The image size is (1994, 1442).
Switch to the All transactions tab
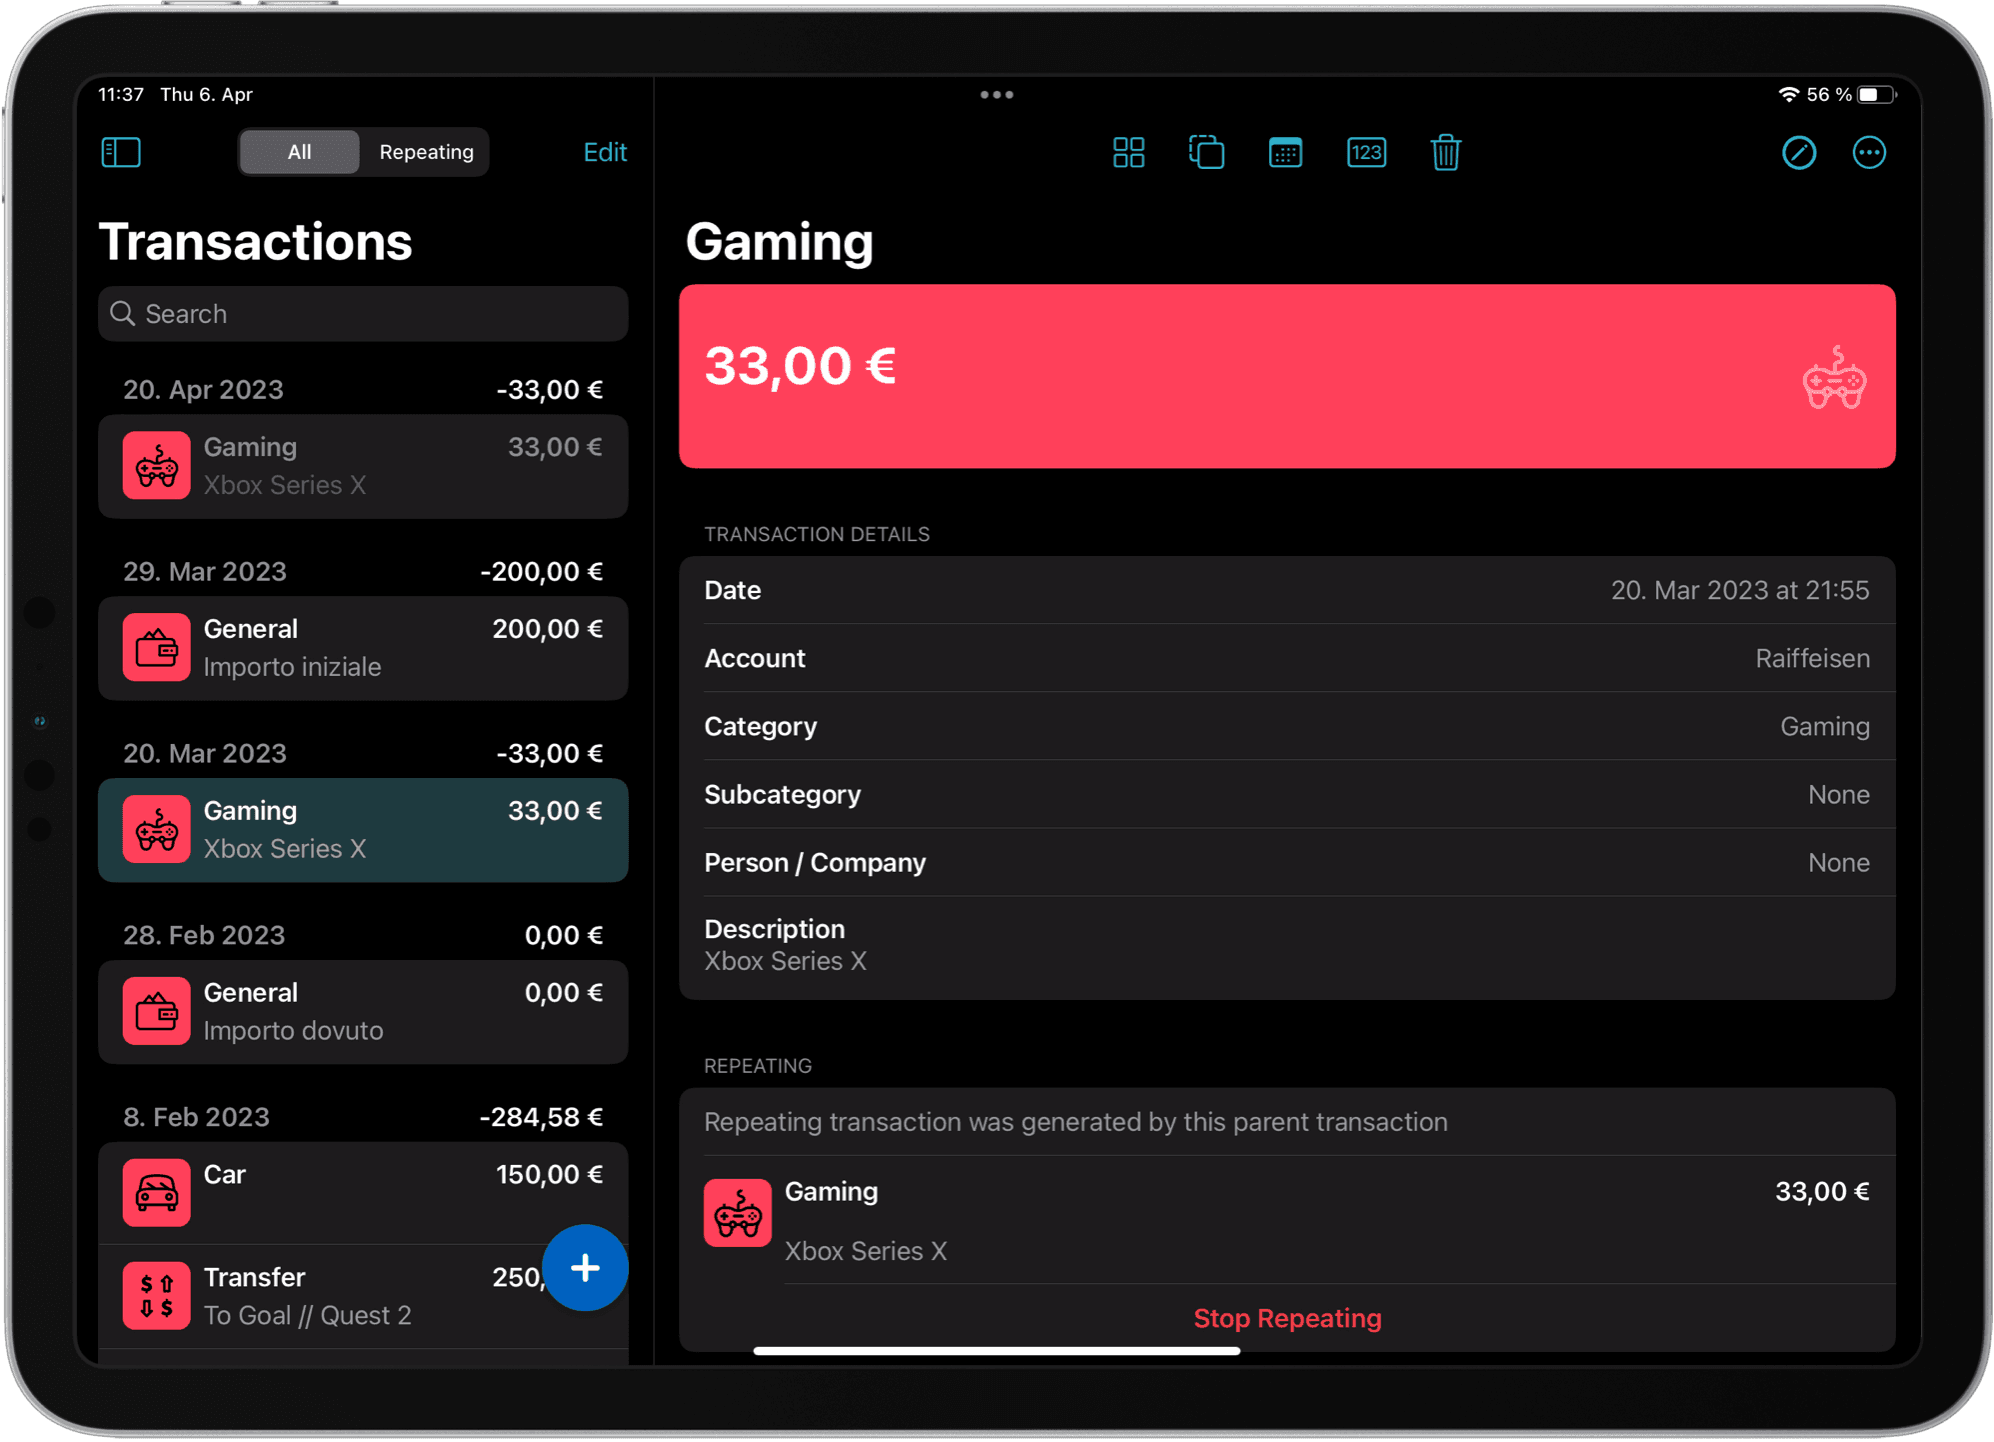(x=296, y=150)
